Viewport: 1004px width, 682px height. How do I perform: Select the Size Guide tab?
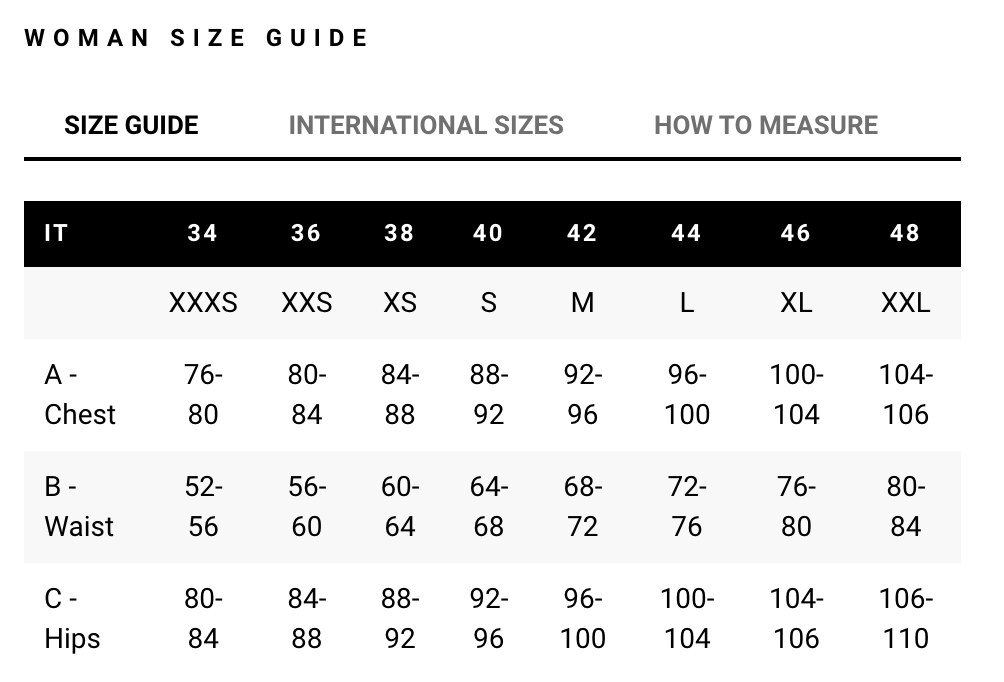pos(131,125)
